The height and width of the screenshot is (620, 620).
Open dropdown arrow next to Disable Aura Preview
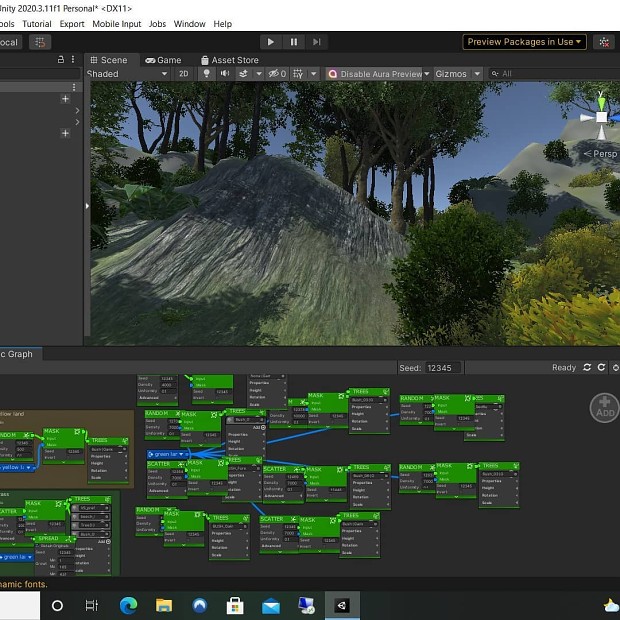427,74
